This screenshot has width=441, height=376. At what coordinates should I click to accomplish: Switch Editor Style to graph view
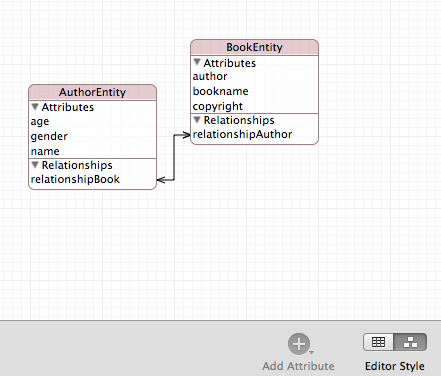pyautogui.click(x=410, y=342)
